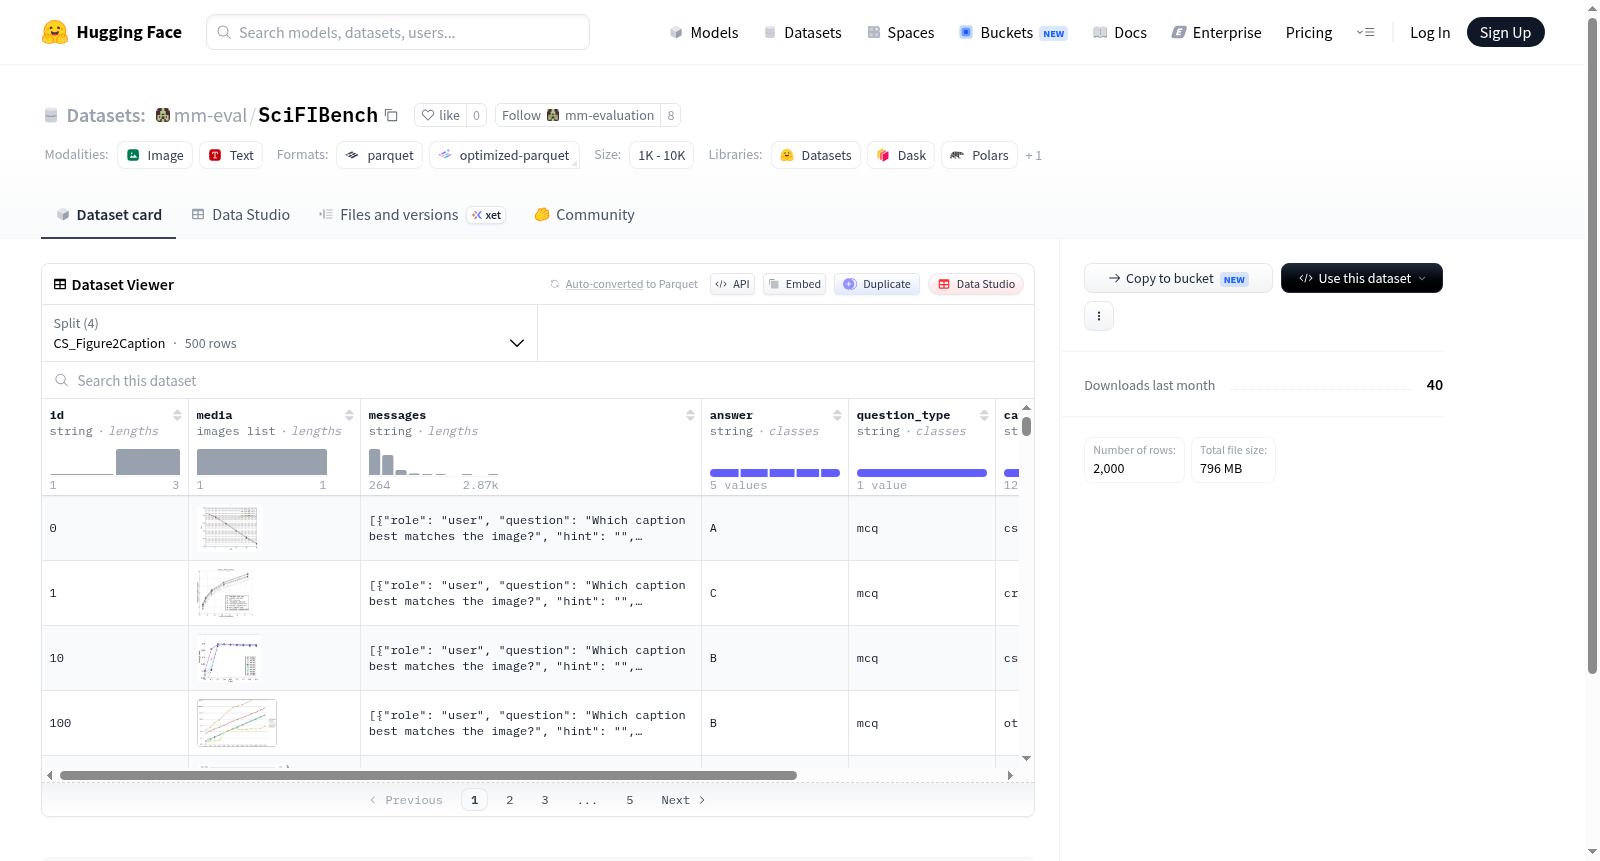Switch to the Data Studio tab

(241, 215)
